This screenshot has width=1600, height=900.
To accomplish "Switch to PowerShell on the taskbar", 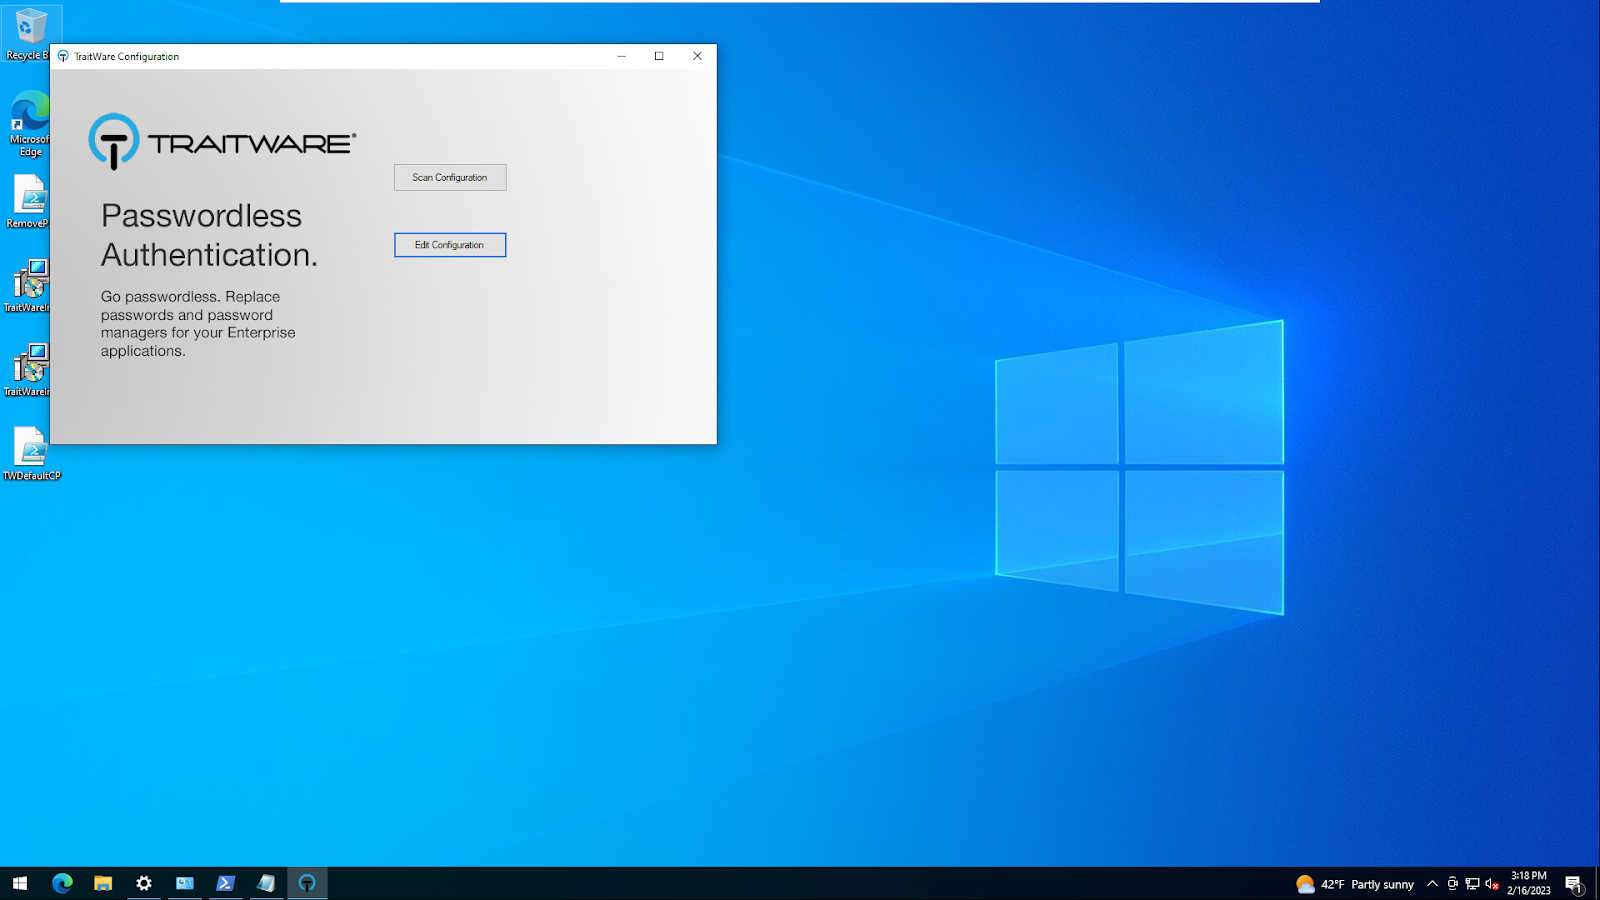I will point(226,883).
